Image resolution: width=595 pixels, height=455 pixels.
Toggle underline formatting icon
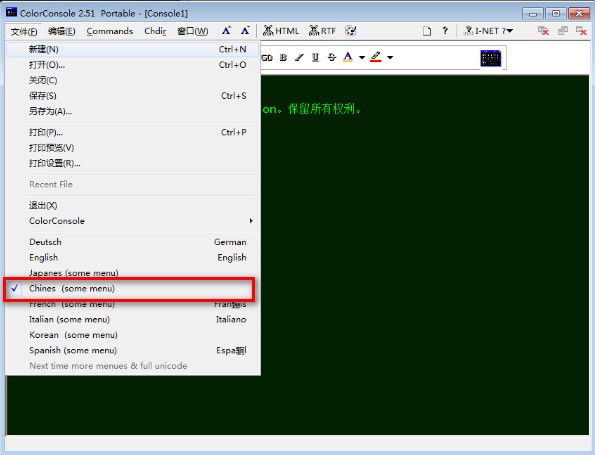point(315,58)
